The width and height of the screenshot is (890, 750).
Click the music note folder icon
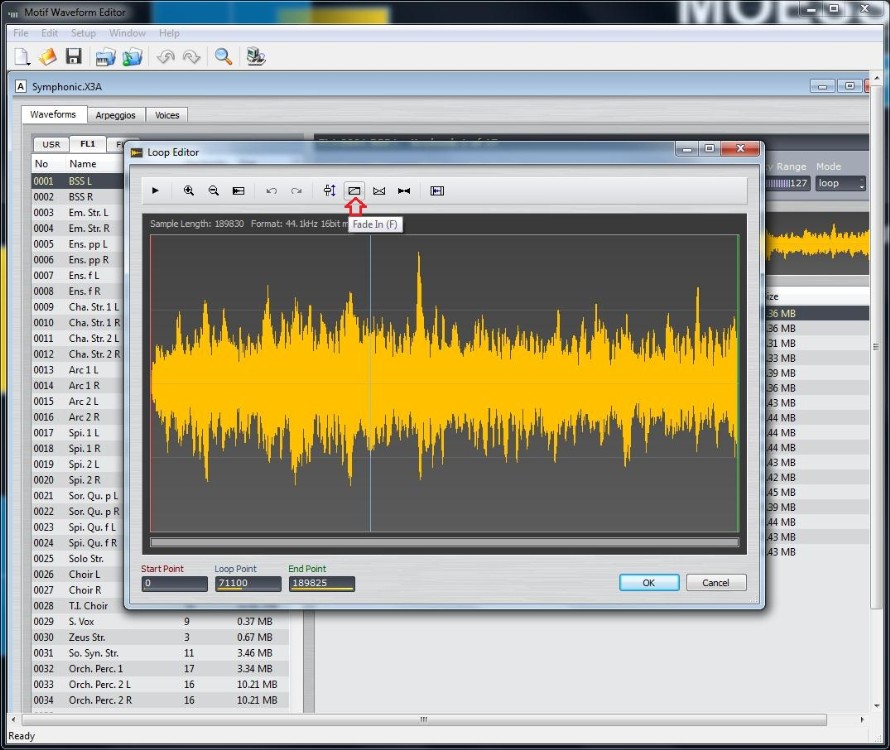[132, 57]
